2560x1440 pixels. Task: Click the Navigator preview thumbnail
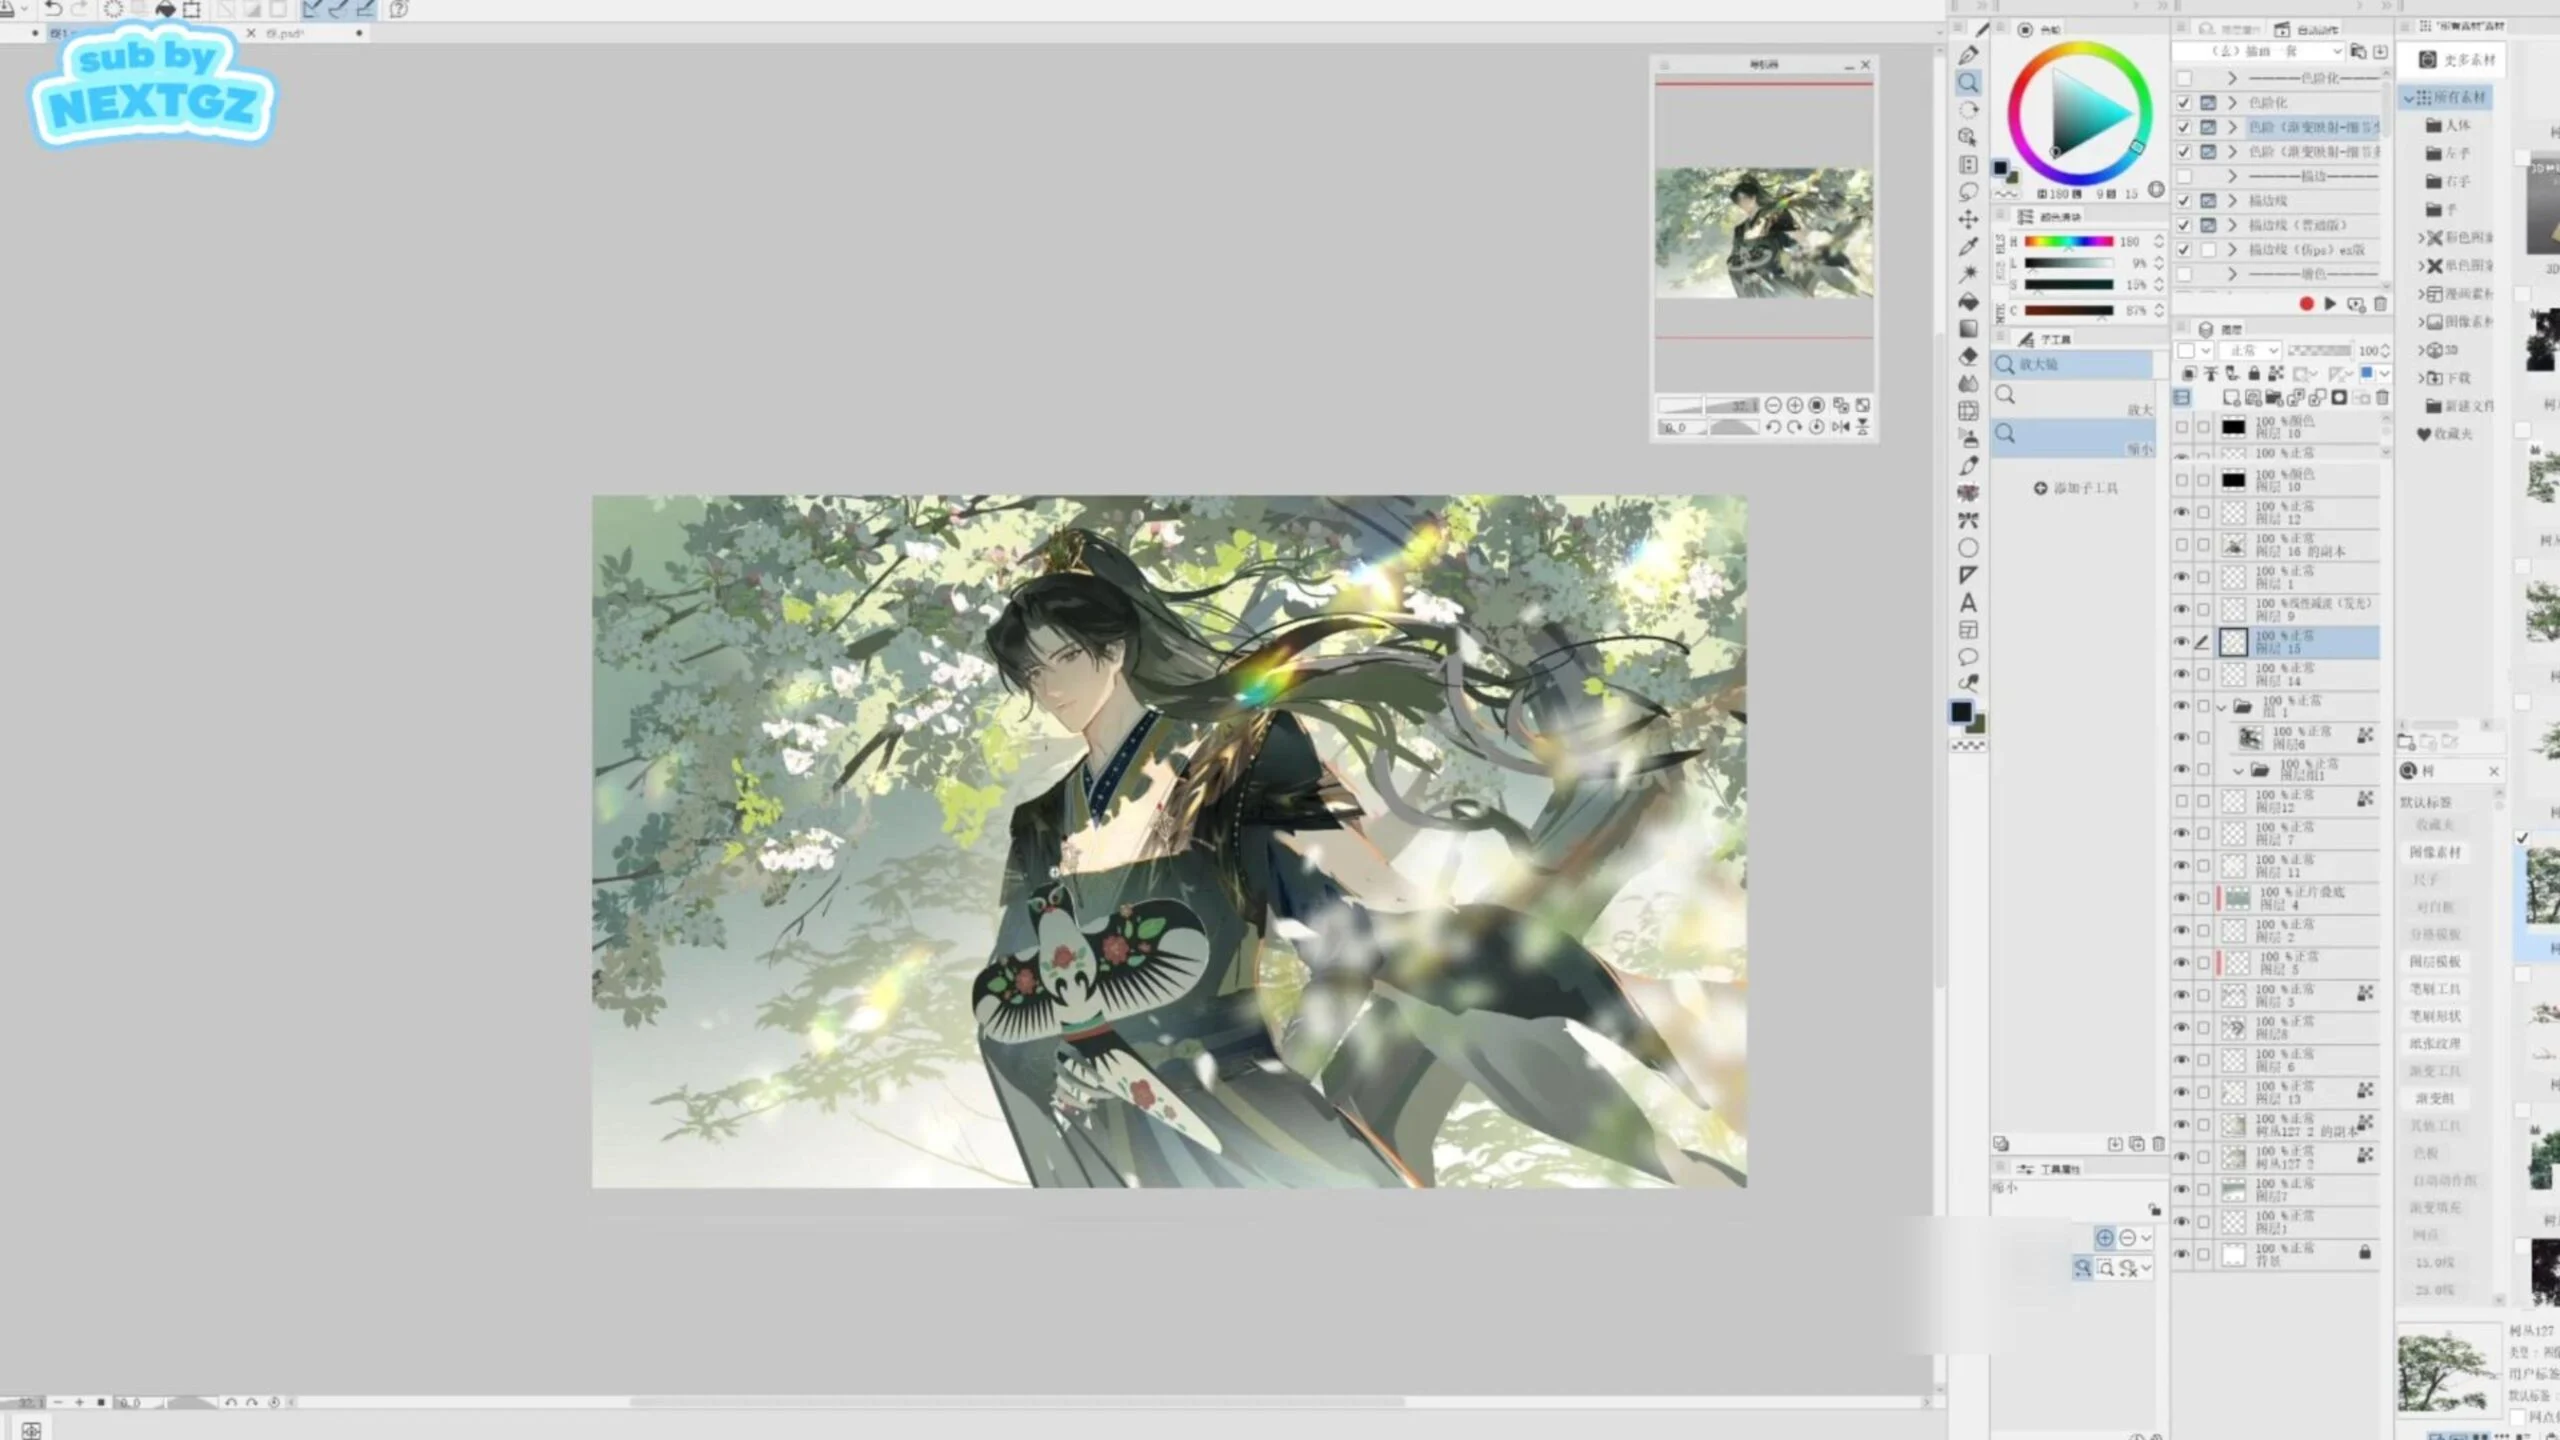point(1764,232)
